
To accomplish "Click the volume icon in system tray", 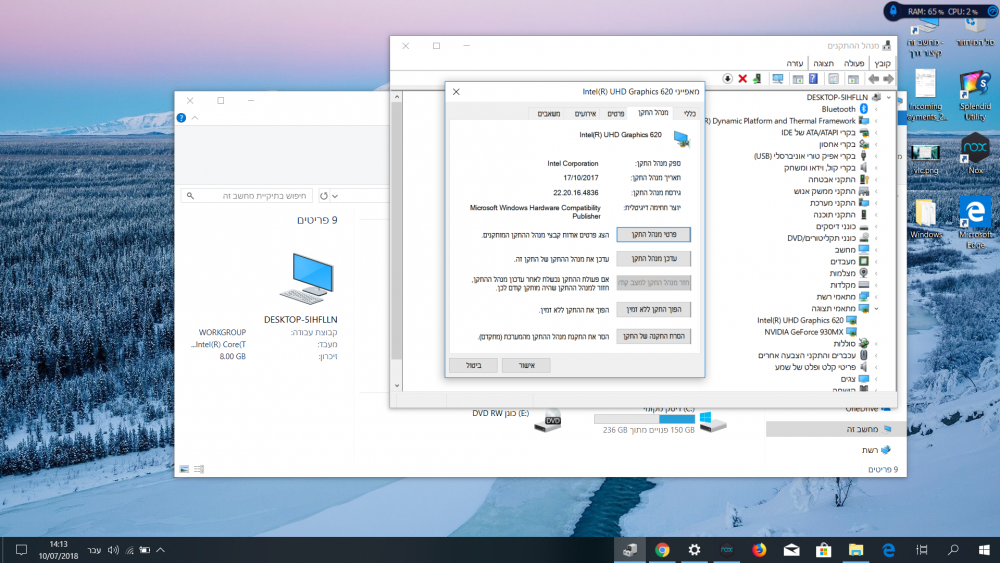I will (x=114, y=550).
